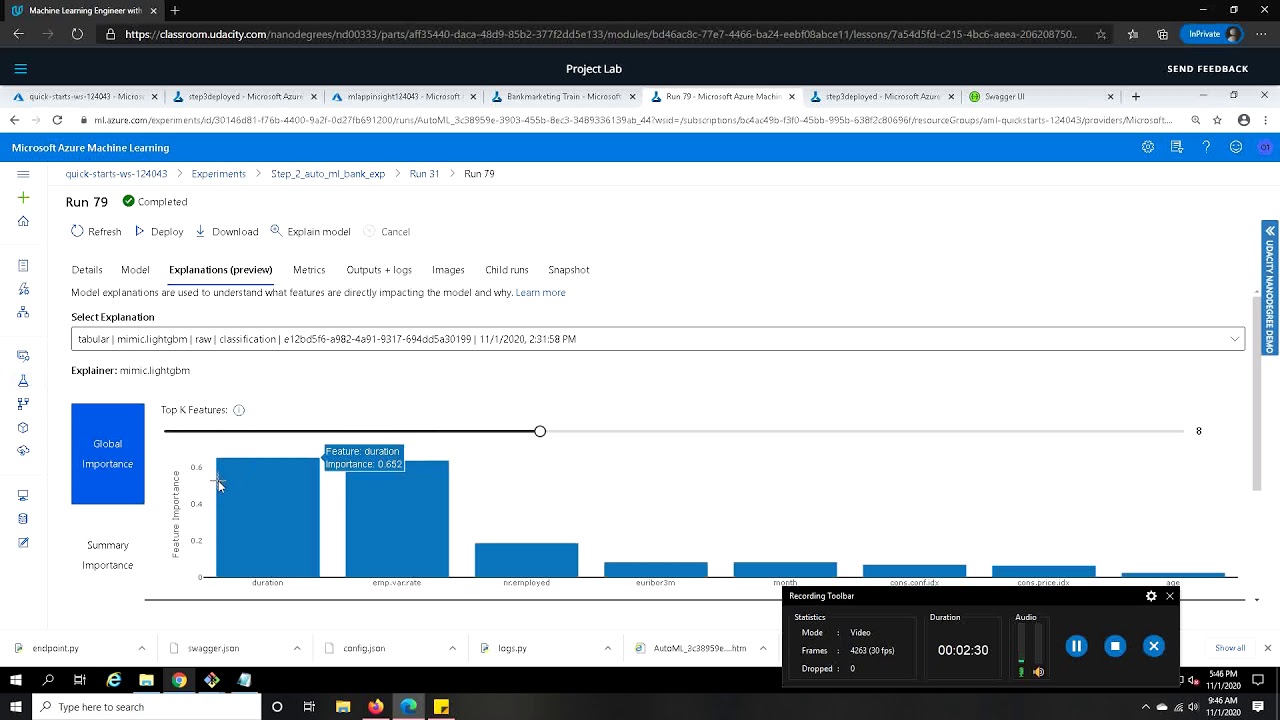Switch to Swagger UI browser tab

(x=1040, y=97)
